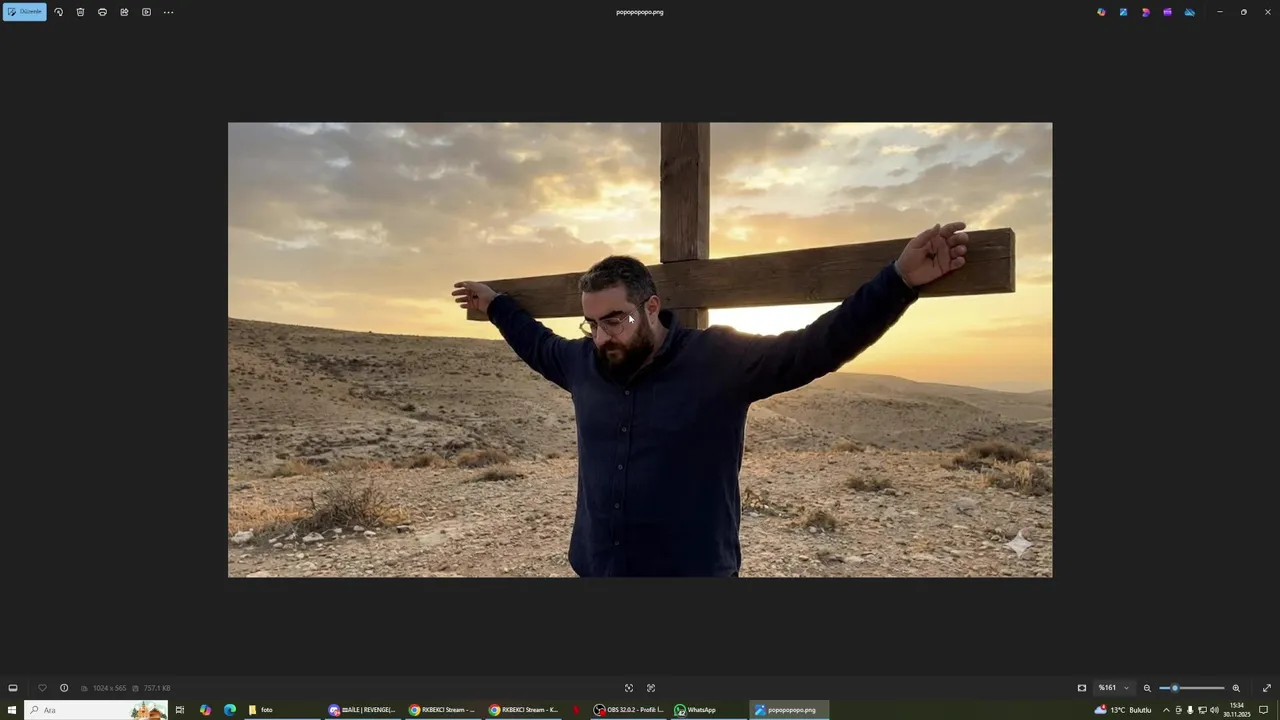Start the slideshow icon in the top toolbar
1280x720 pixels.
point(146,12)
